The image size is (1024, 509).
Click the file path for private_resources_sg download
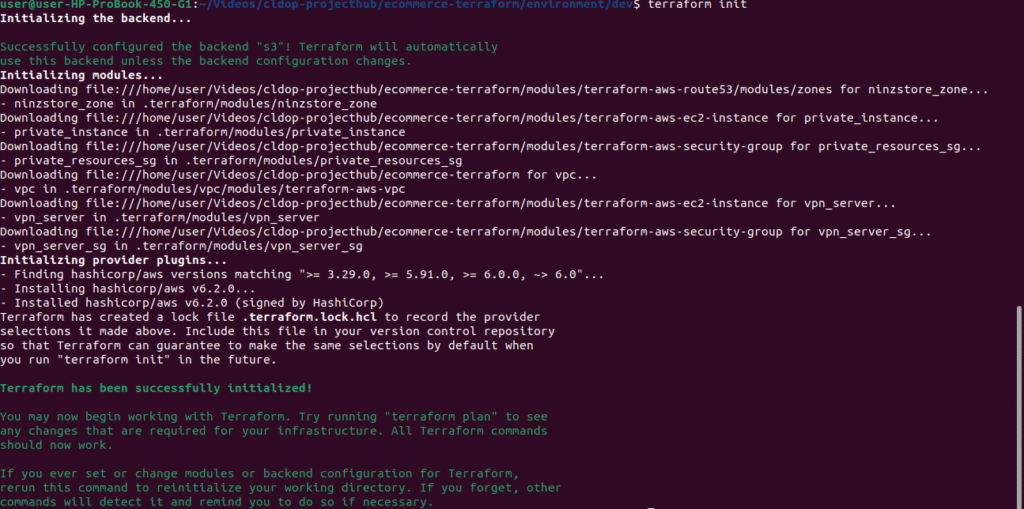point(434,146)
